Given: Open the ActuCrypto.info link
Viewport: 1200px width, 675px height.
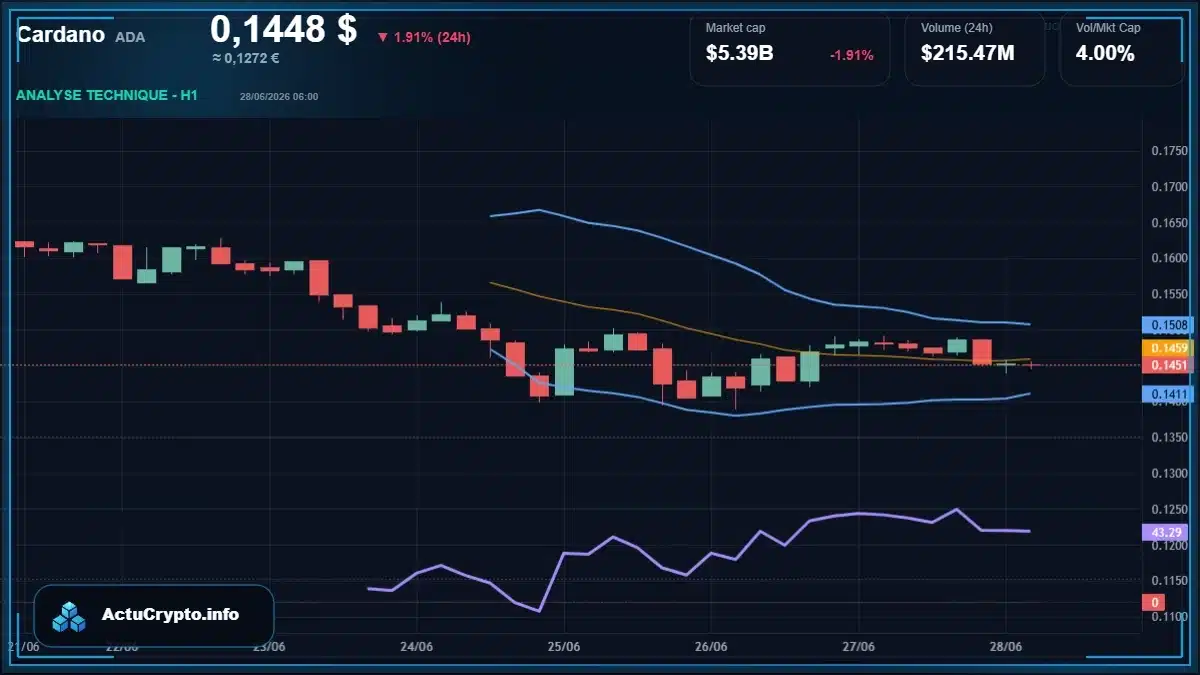Looking at the screenshot, I should pyautogui.click(x=171, y=615).
